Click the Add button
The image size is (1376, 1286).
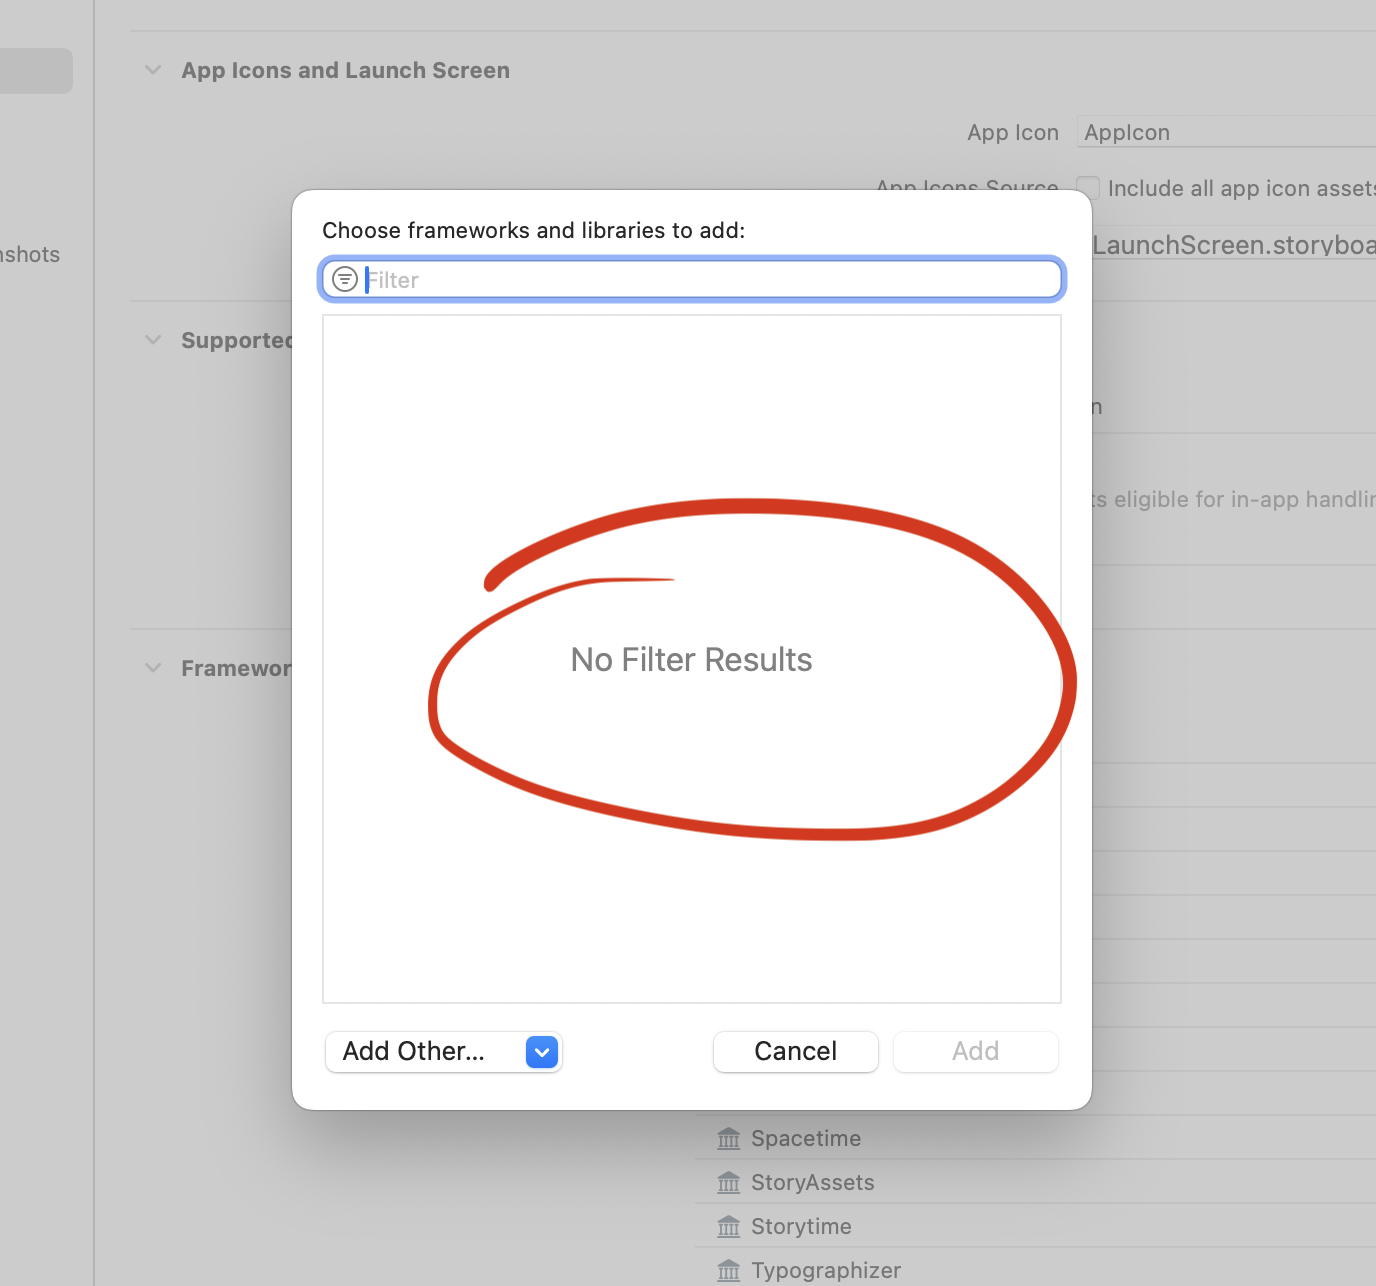pyautogui.click(x=975, y=1052)
